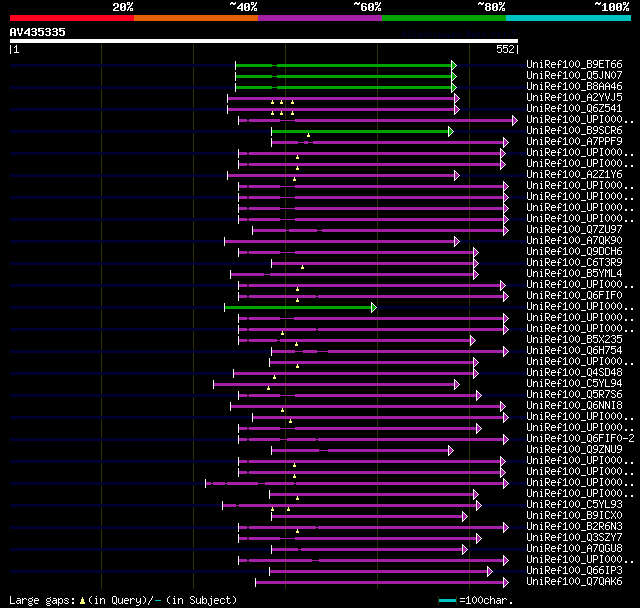
Task: Click the UniRef100_A2YVJ5 label
Action: [x=574, y=98]
